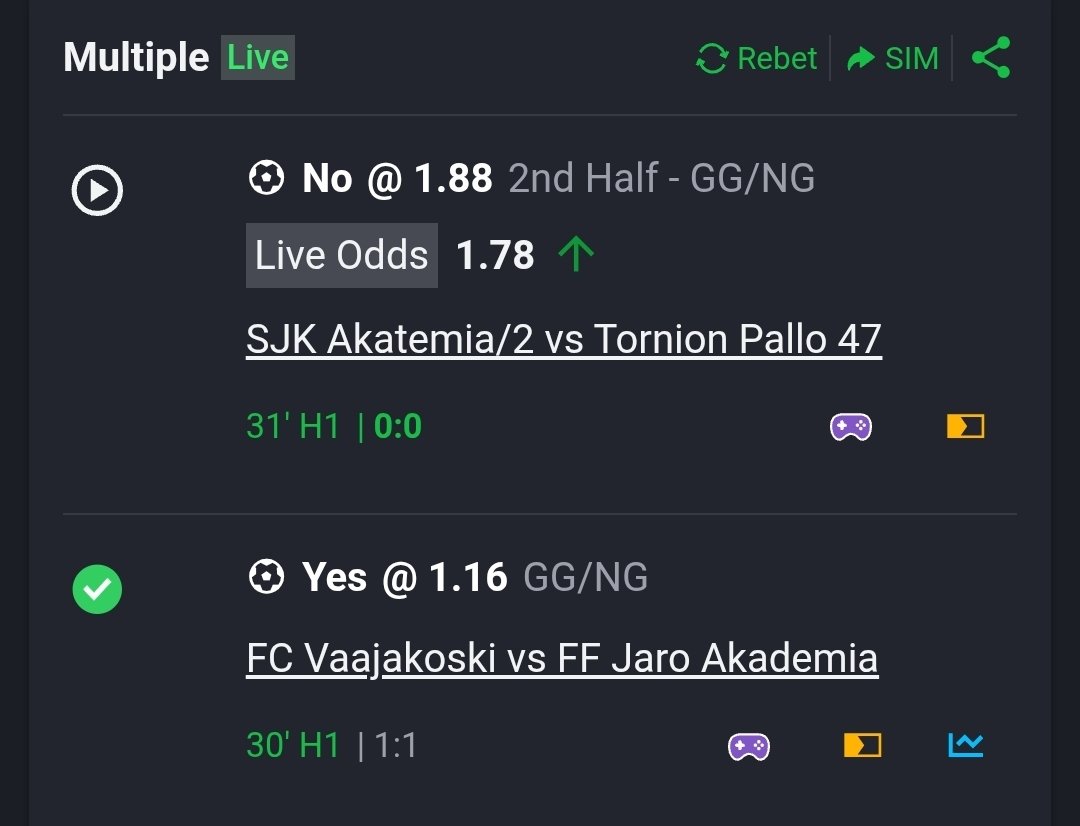The image size is (1080, 826).
Task: Open yellow live tracker icon for FC Vaajakoski match
Action: tap(862, 745)
